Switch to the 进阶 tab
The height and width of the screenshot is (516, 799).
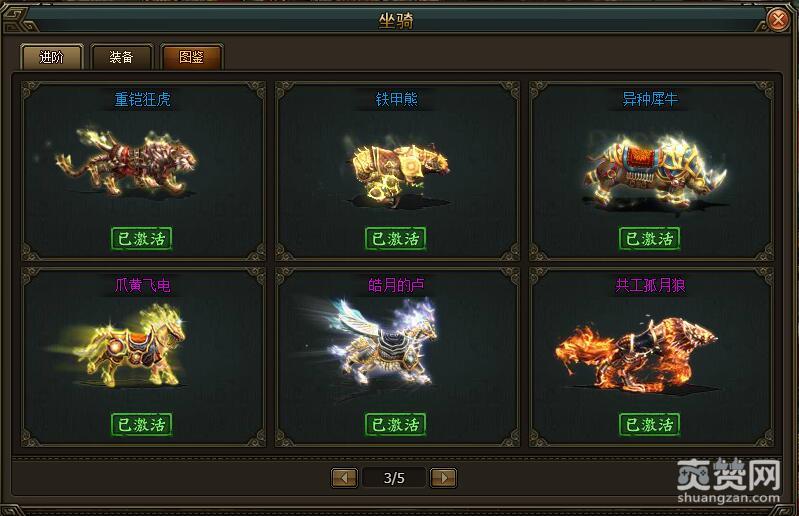pyautogui.click(x=51, y=57)
